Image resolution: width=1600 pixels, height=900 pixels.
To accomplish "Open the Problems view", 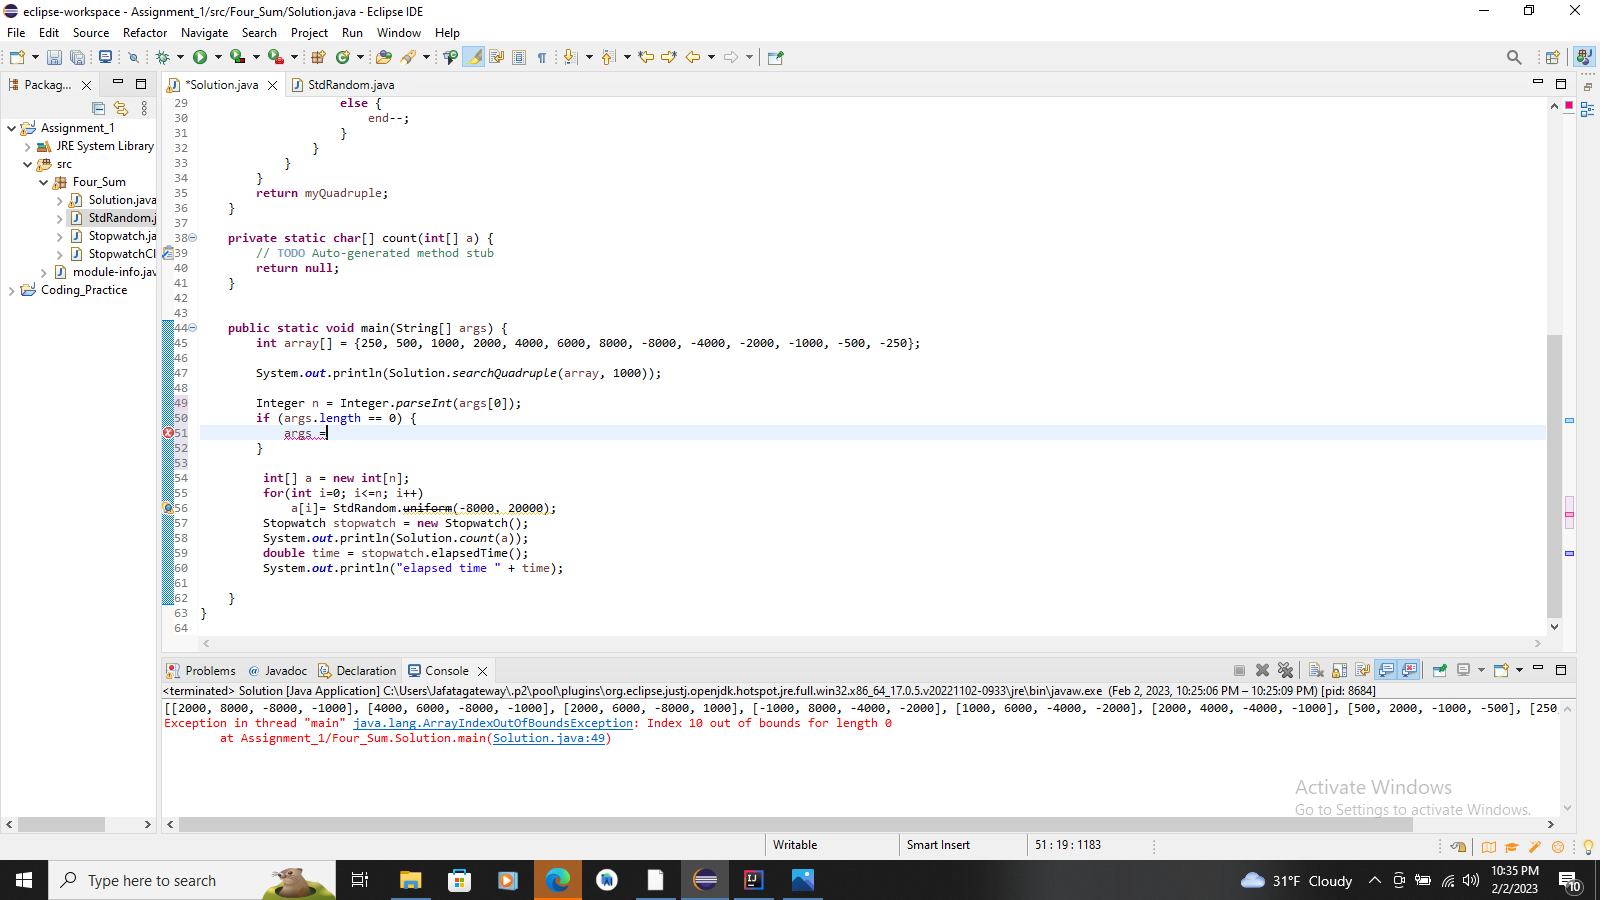I will tap(209, 670).
